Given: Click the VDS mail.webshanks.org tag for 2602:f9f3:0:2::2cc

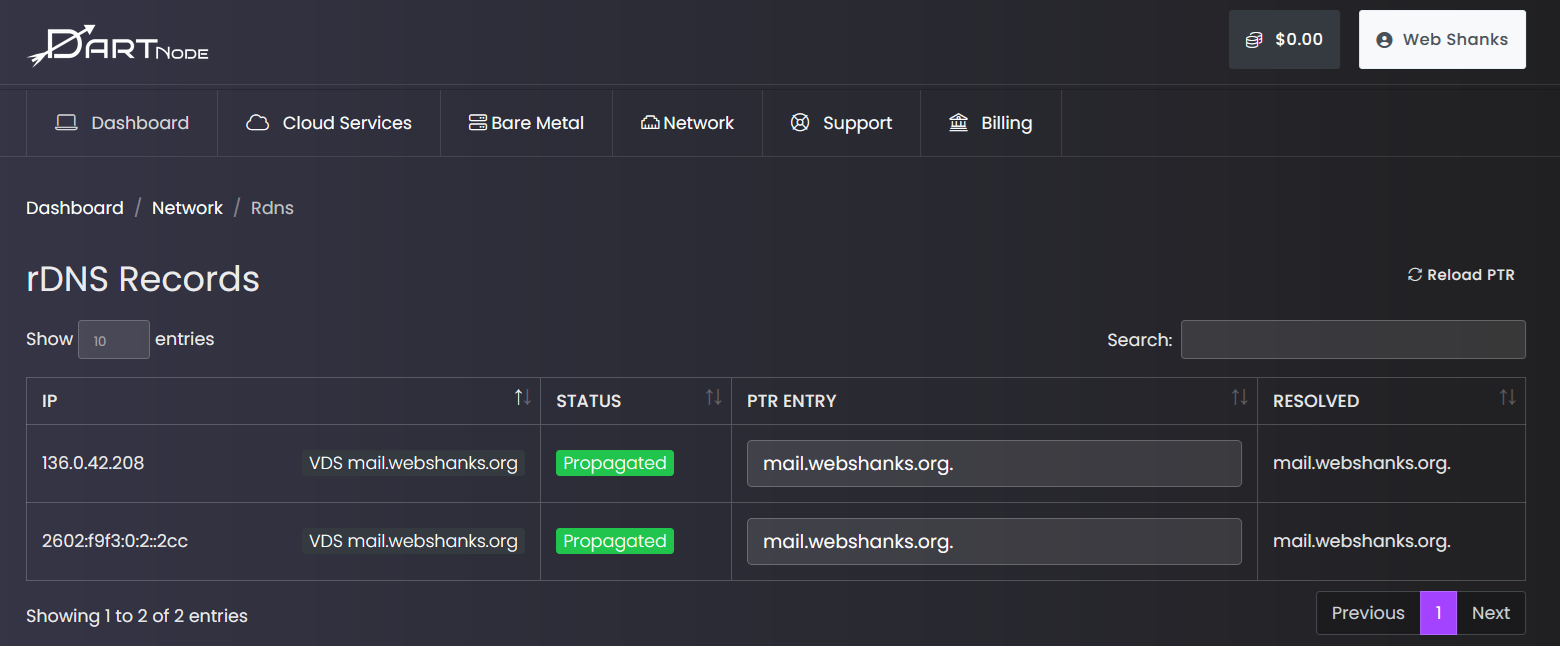Looking at the screenshot, I should pos(413,541).
